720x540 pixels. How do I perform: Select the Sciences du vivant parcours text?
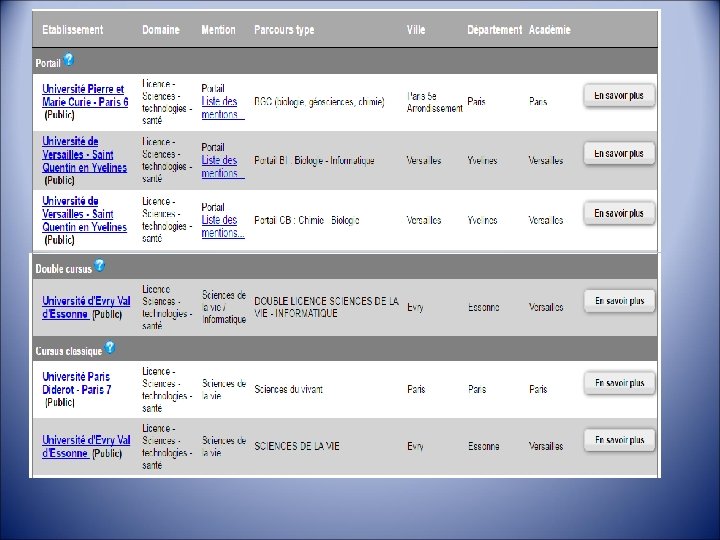click(x=288, y=389)
